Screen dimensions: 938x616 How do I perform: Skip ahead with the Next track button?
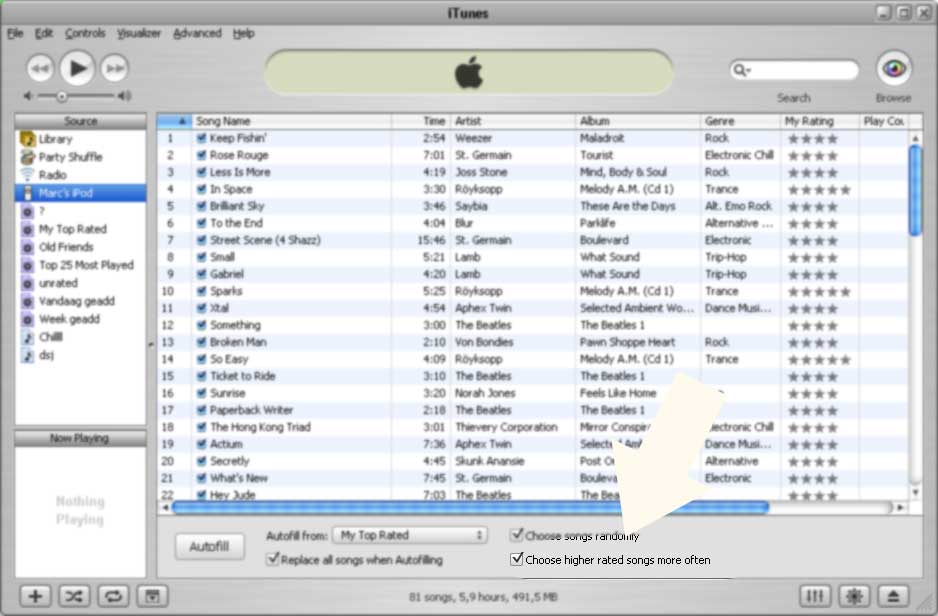point(114,68)
